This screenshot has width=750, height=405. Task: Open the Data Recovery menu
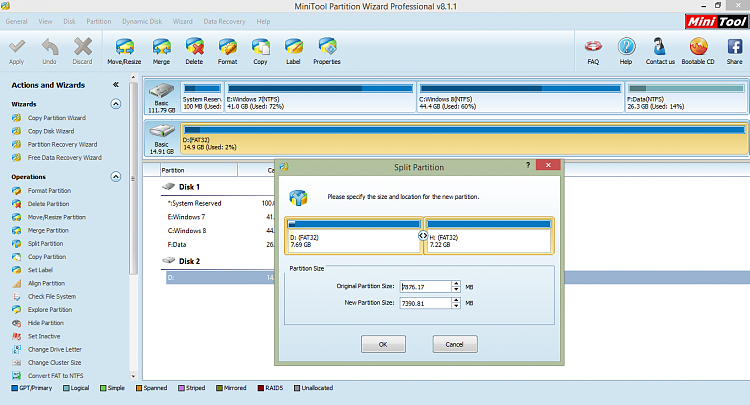click(224, 22)
